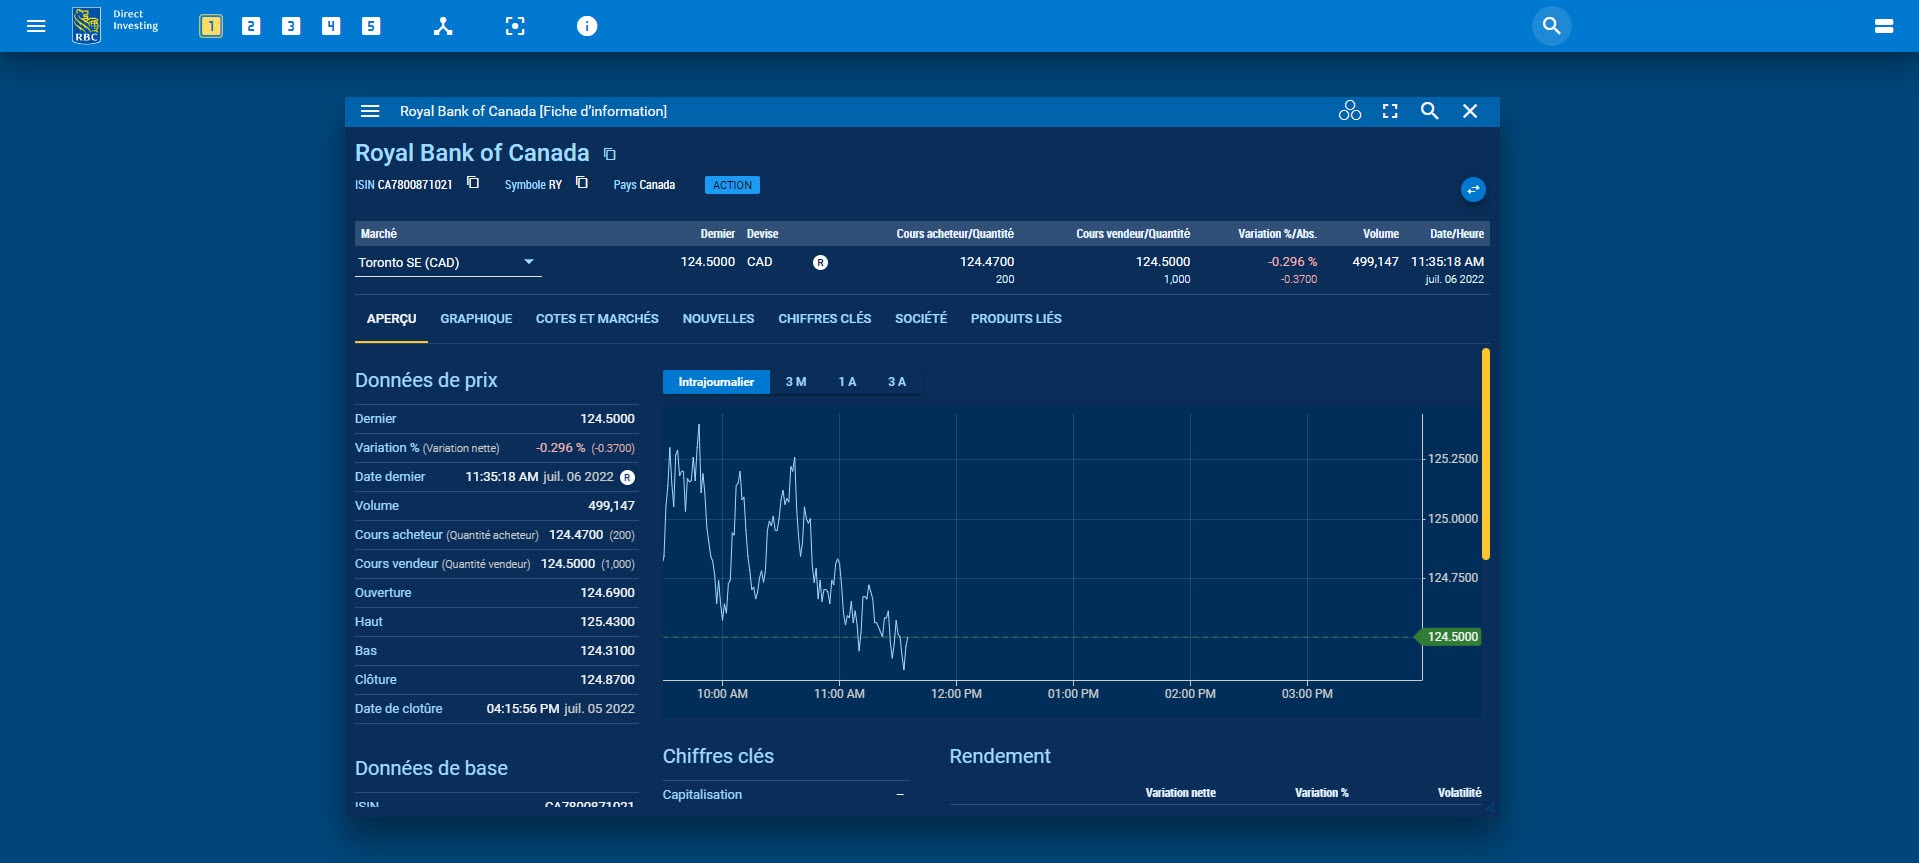Viewport: 1919px width, 863px height.
Task: Click the -0.296 % variation in market table
Action: 1292,262
